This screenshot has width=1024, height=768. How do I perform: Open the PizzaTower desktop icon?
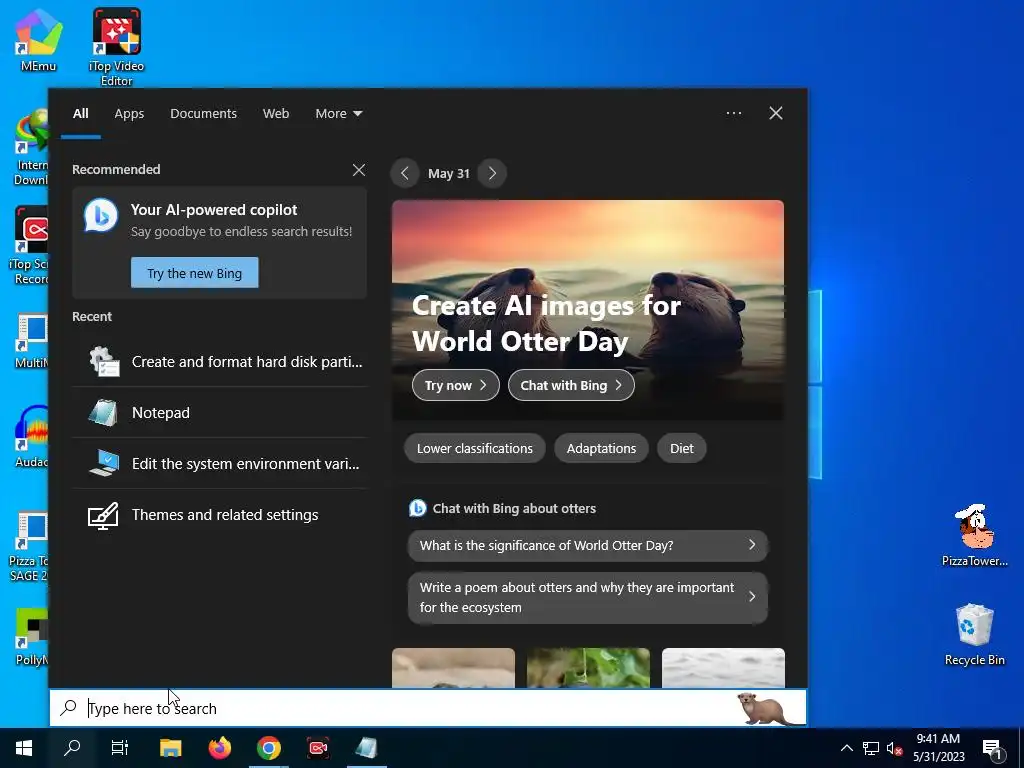tap(974, 535)
